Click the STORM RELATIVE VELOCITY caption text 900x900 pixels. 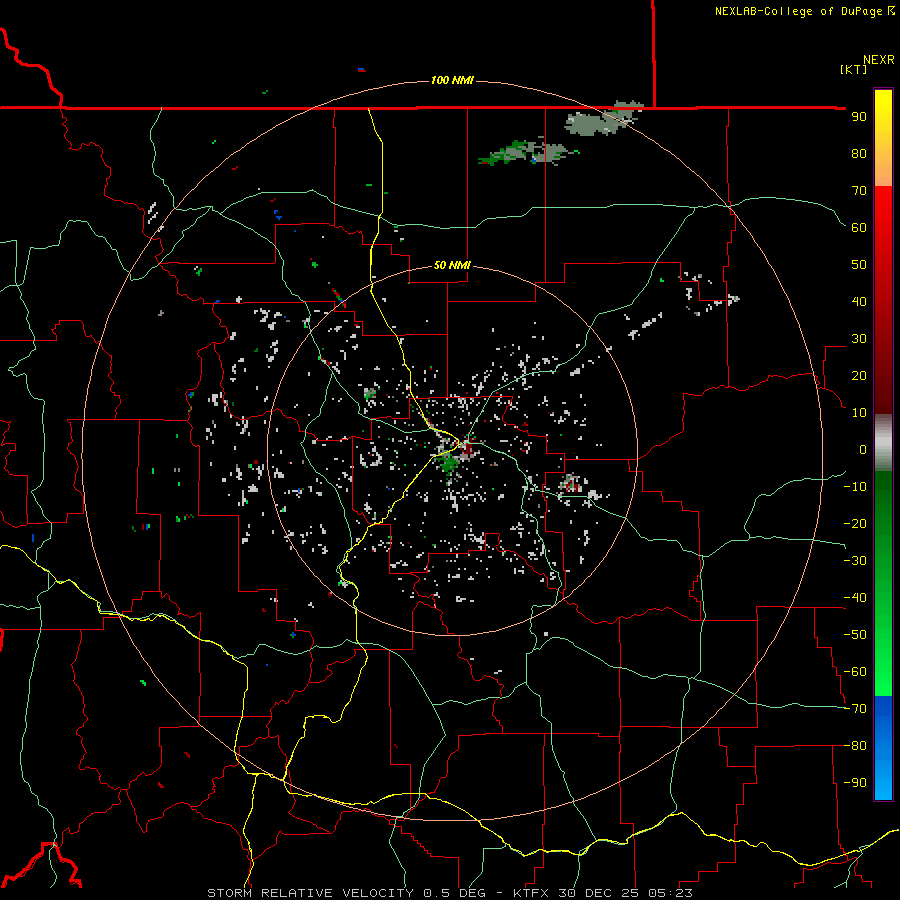(x=310, y=893)
